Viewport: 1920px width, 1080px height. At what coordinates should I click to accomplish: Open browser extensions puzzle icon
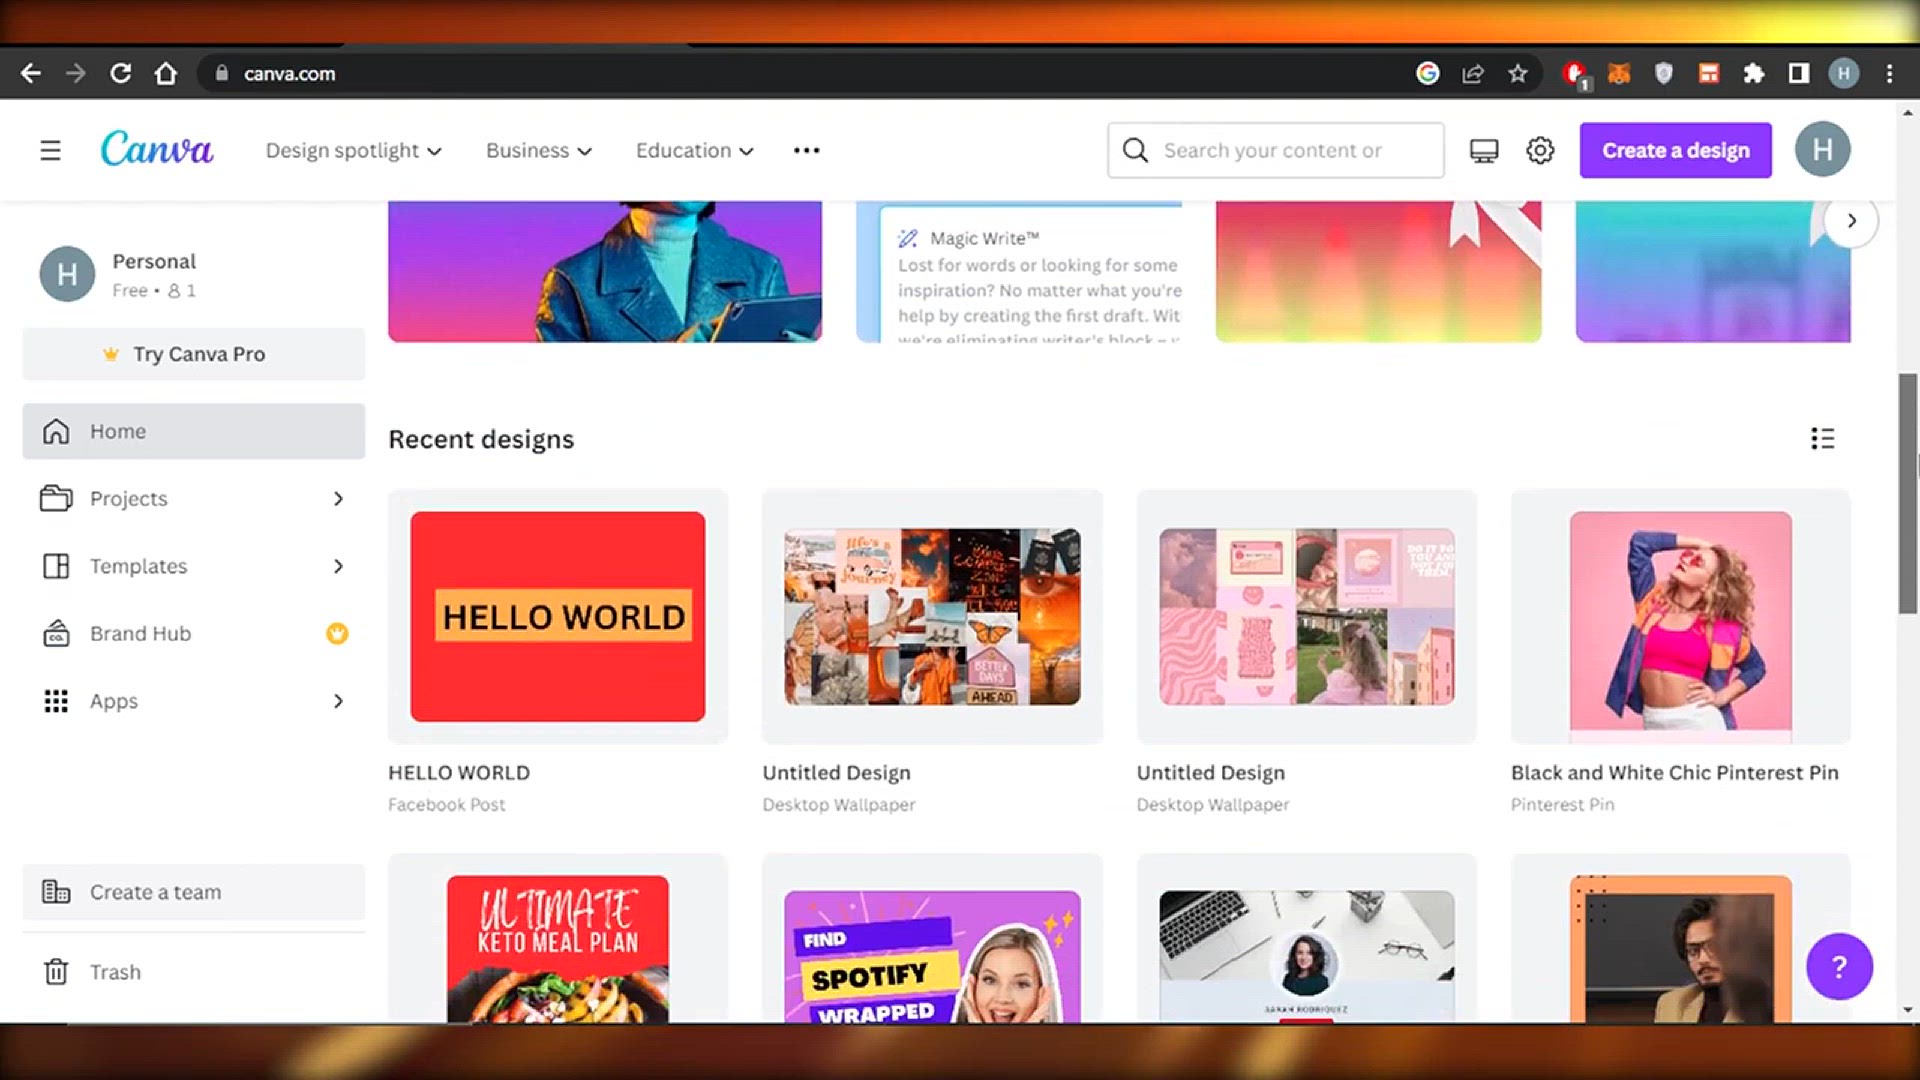[x=1754, y=73]
